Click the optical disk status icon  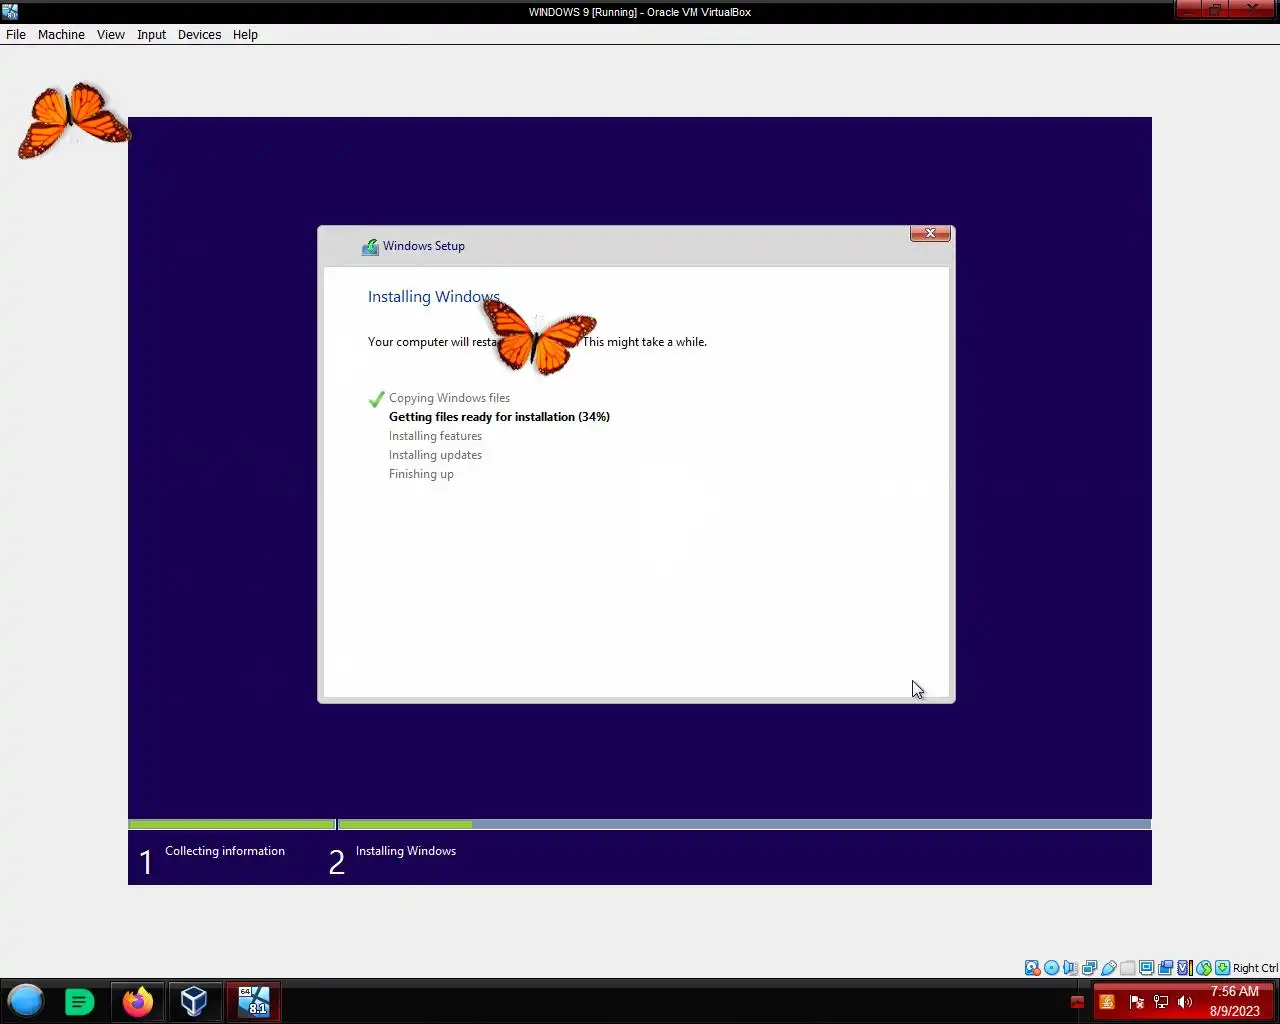coord(1051,968)
